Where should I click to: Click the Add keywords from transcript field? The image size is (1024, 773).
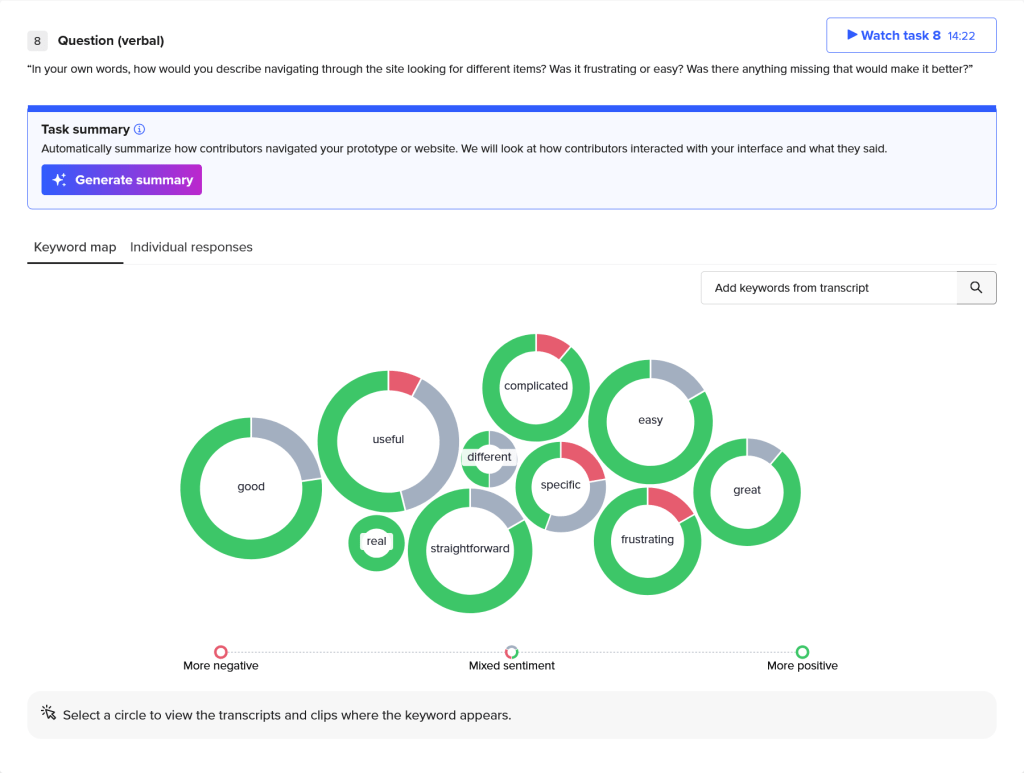coord(828,288)
